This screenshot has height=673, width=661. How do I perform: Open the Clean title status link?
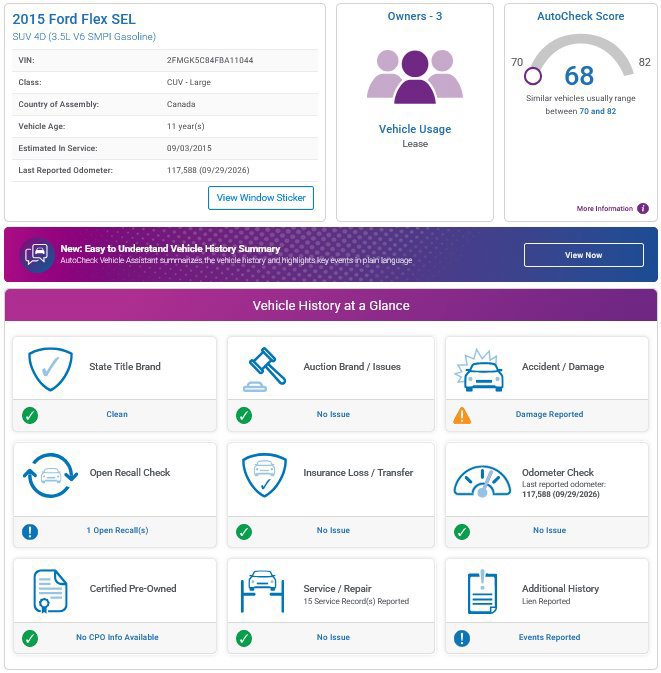coord(117,414)
